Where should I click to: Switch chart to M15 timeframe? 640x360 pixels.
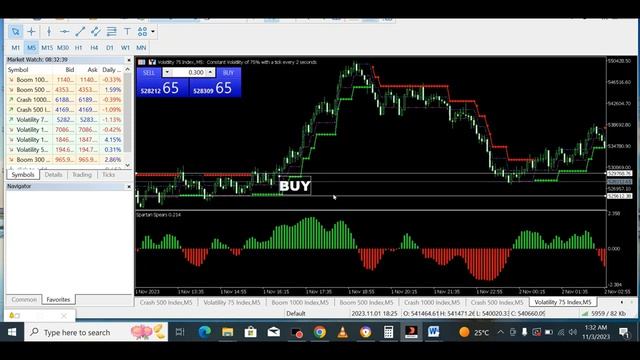click(47, 48)
